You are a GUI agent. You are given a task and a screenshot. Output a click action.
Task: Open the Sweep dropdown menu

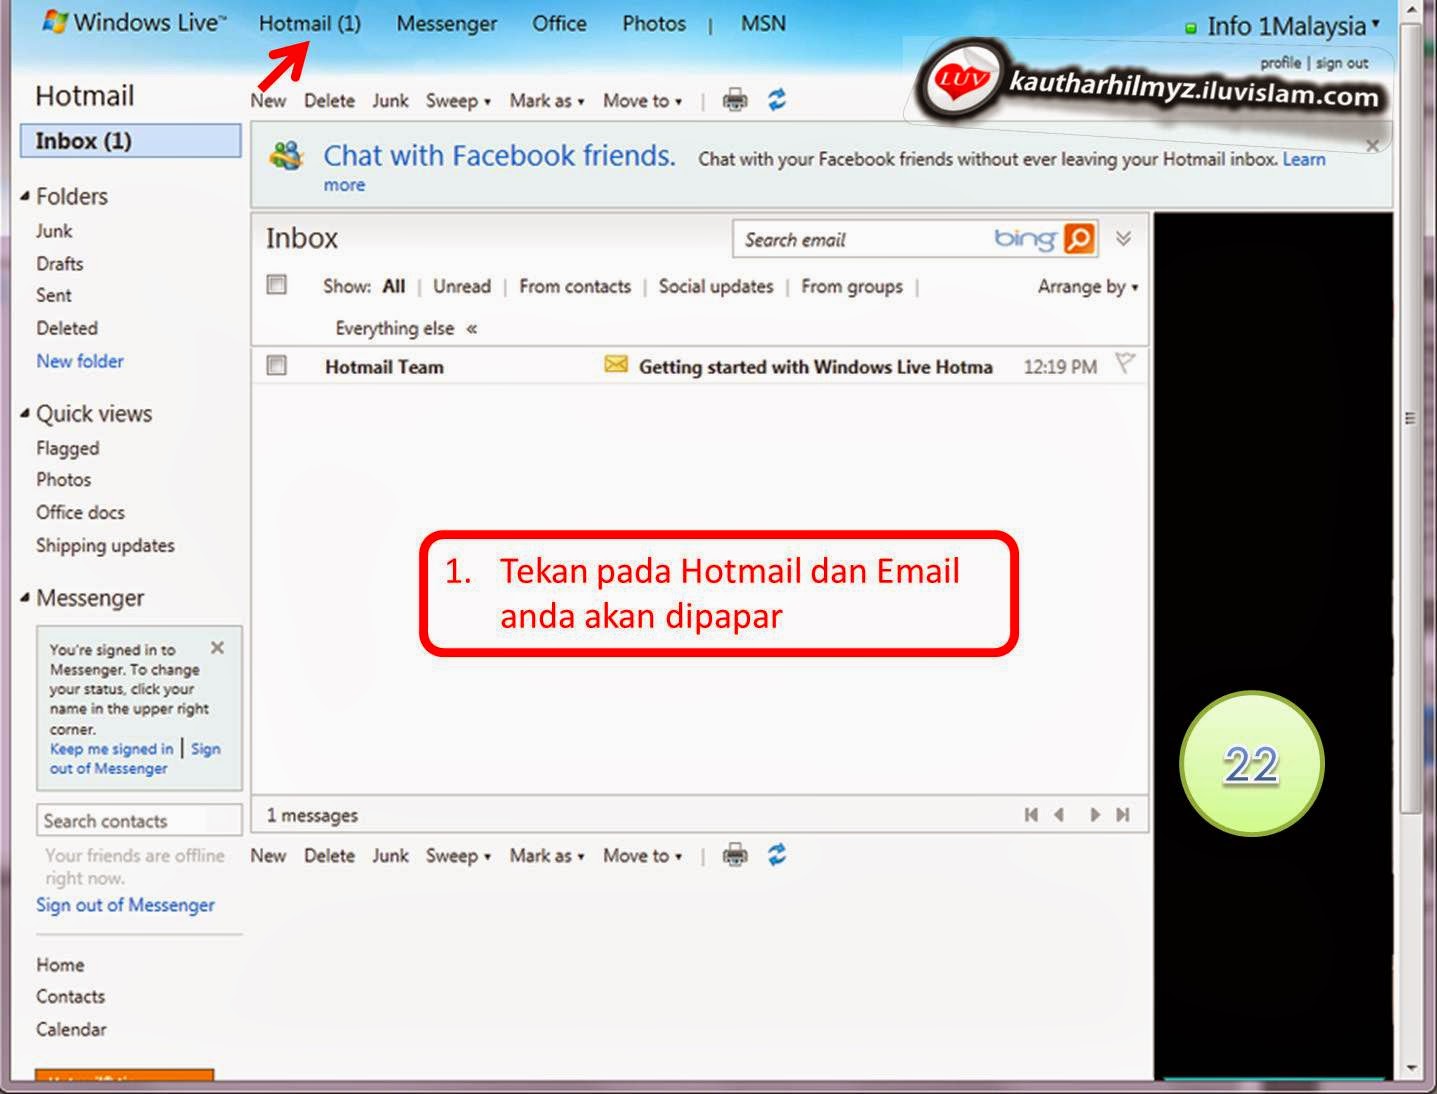click(x=458, y=101)
